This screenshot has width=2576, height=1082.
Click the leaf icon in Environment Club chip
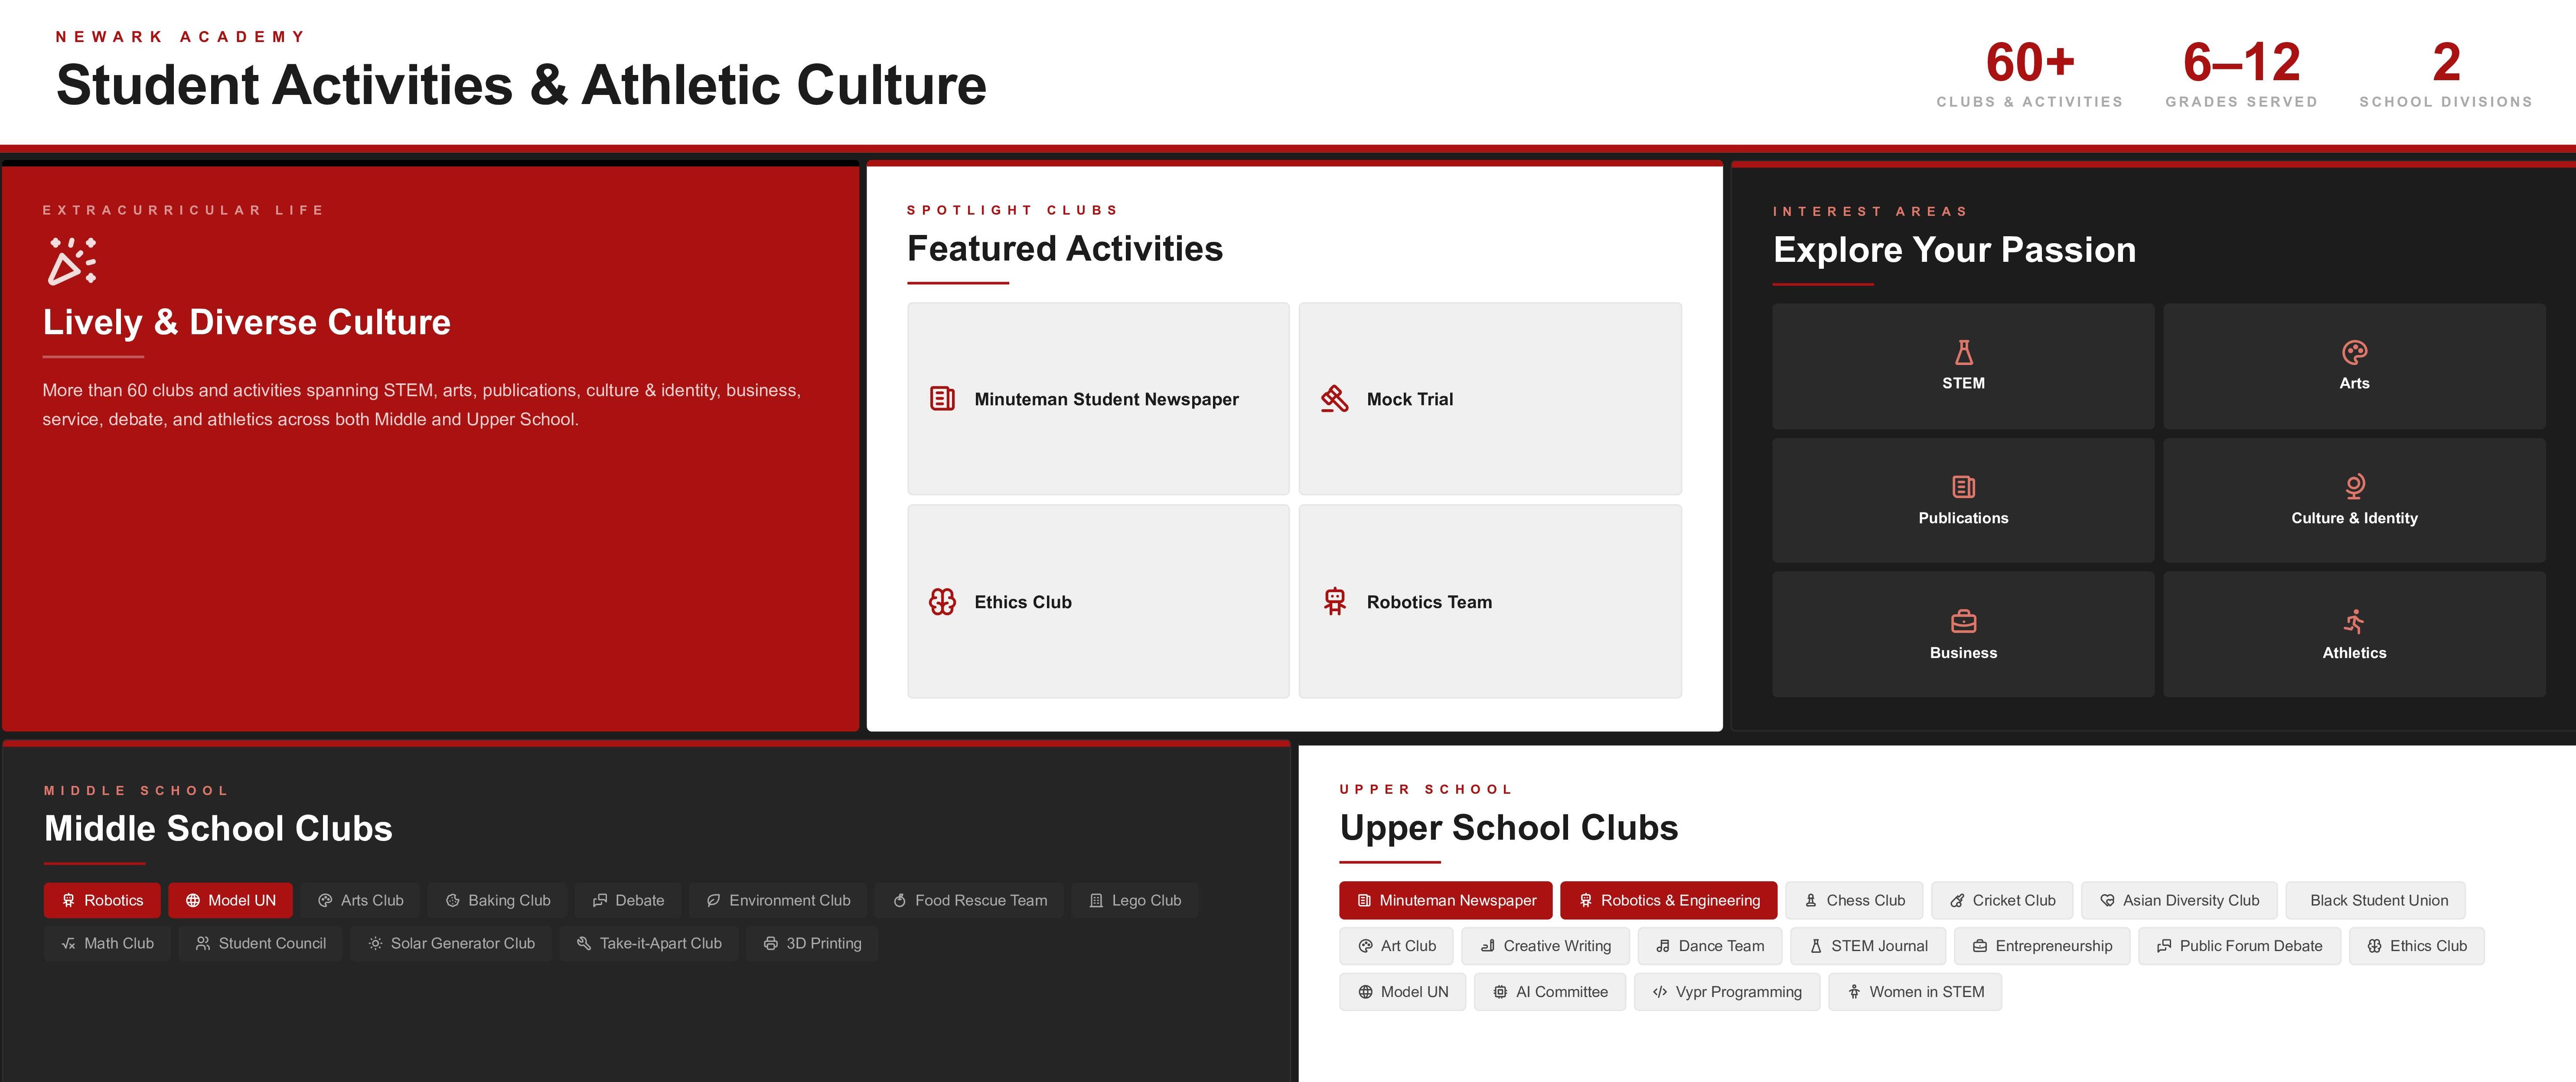[x=713, y=901]
